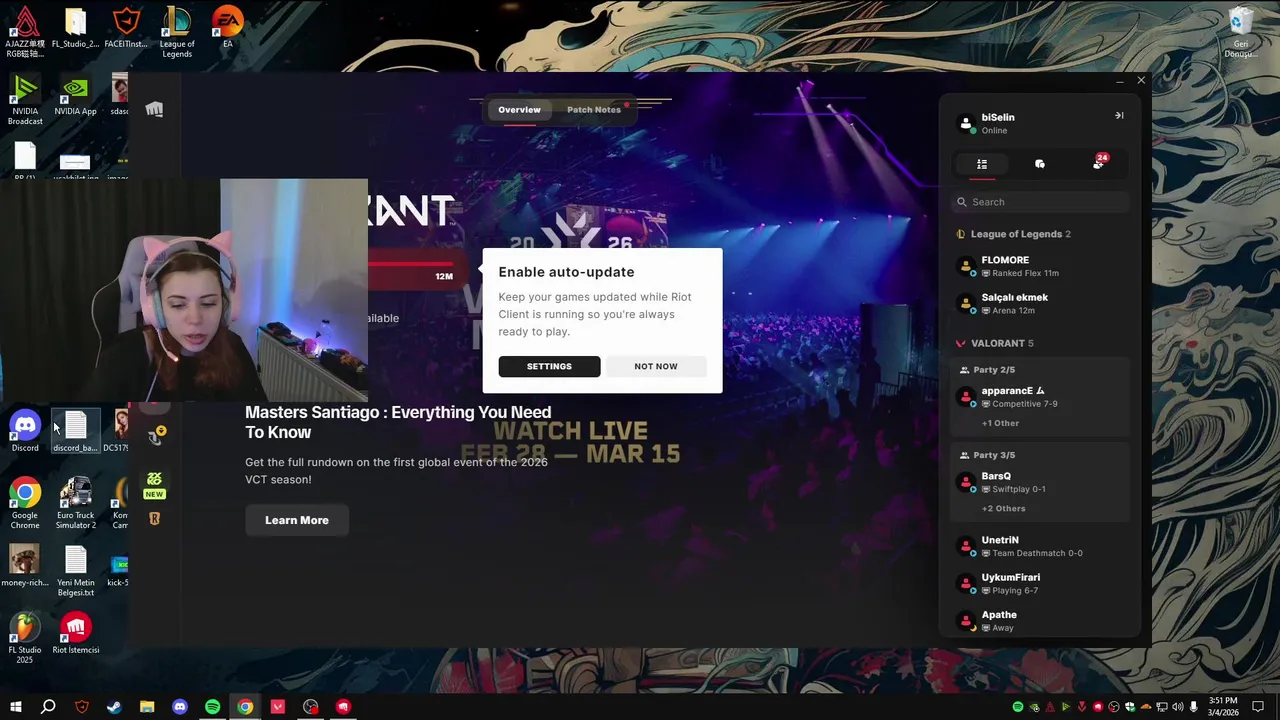
Task: Open Riot İstemcisi desktop shortcut
Action: point(76,633)
